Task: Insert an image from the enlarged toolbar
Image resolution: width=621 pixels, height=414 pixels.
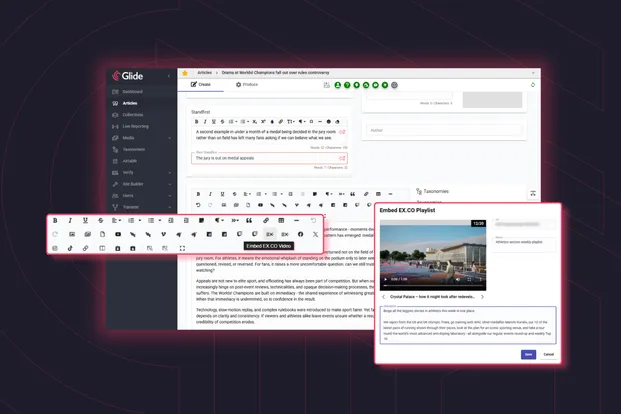Action: pyautogui.click(x=72, y=234)
